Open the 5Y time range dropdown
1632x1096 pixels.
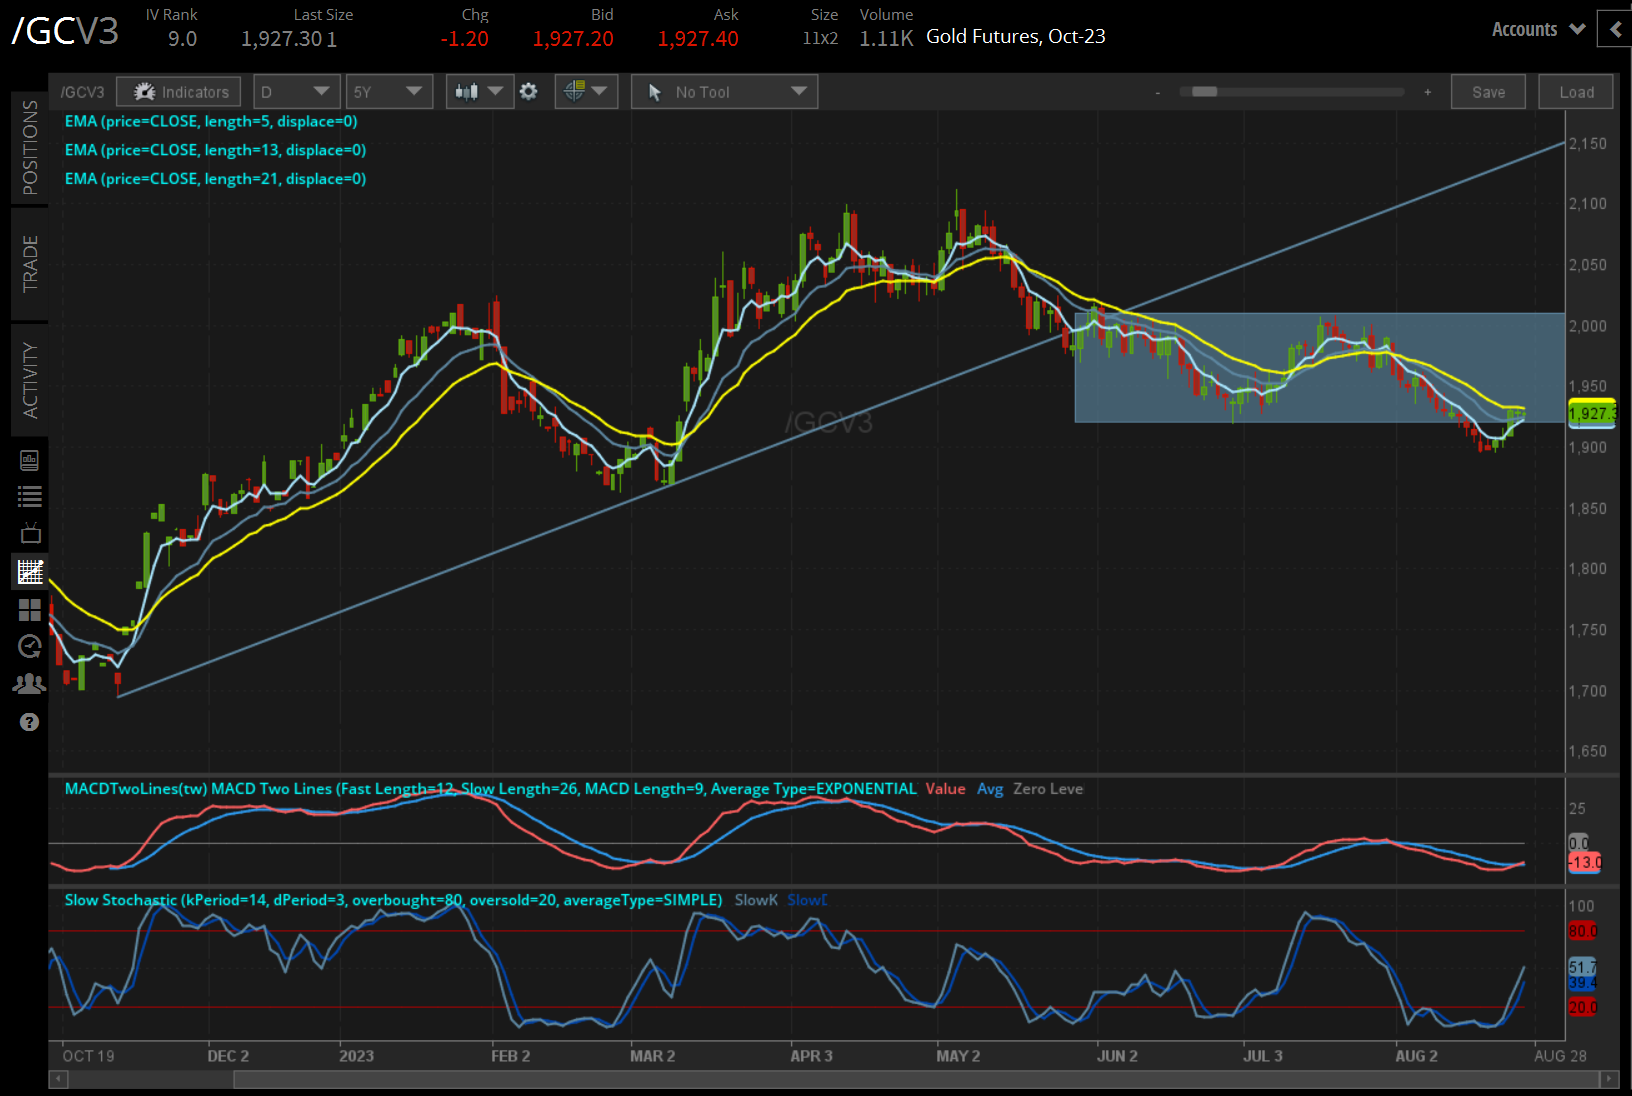[388, 92]
